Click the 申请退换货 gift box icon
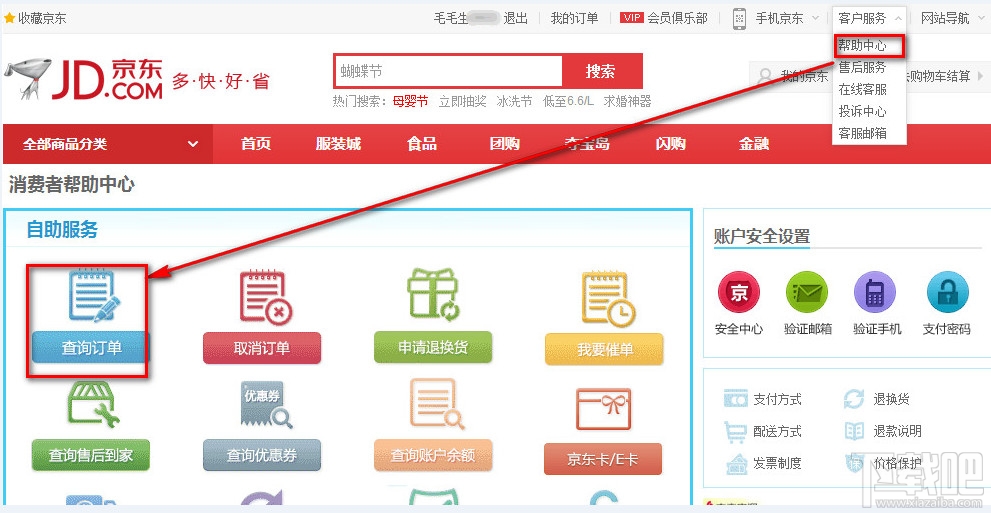 point(433,294)
